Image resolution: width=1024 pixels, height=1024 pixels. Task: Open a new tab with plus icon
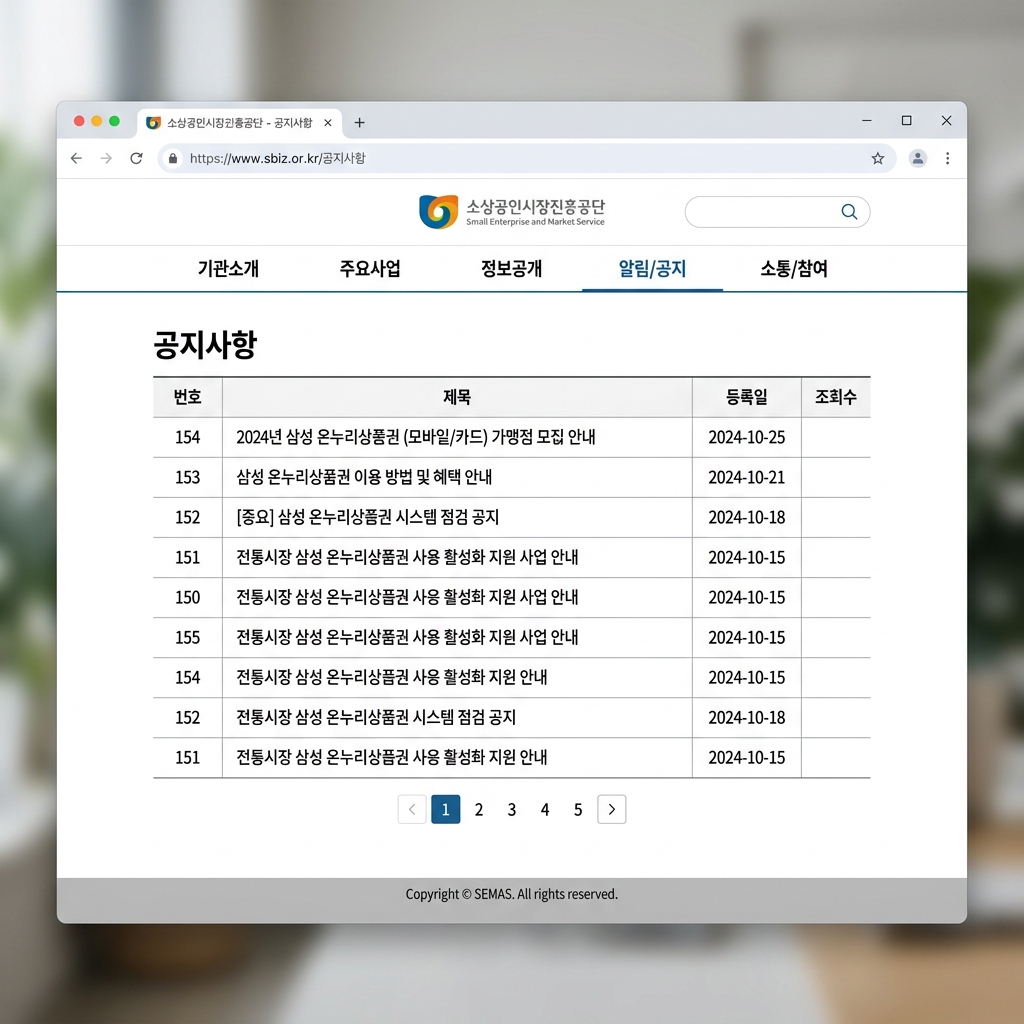tap(359, 122)
